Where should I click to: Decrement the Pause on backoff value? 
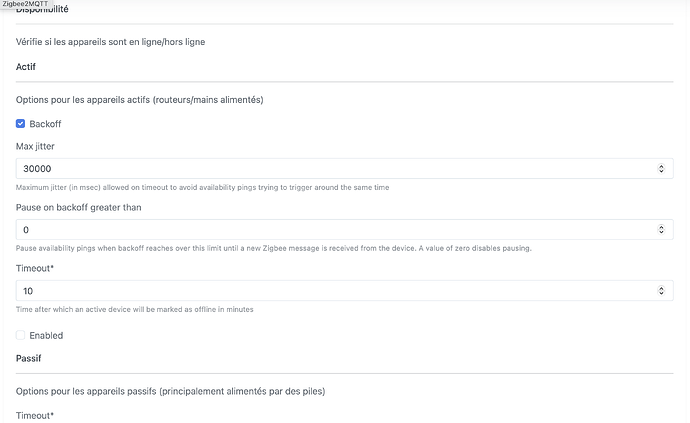[x=661, y=234]
